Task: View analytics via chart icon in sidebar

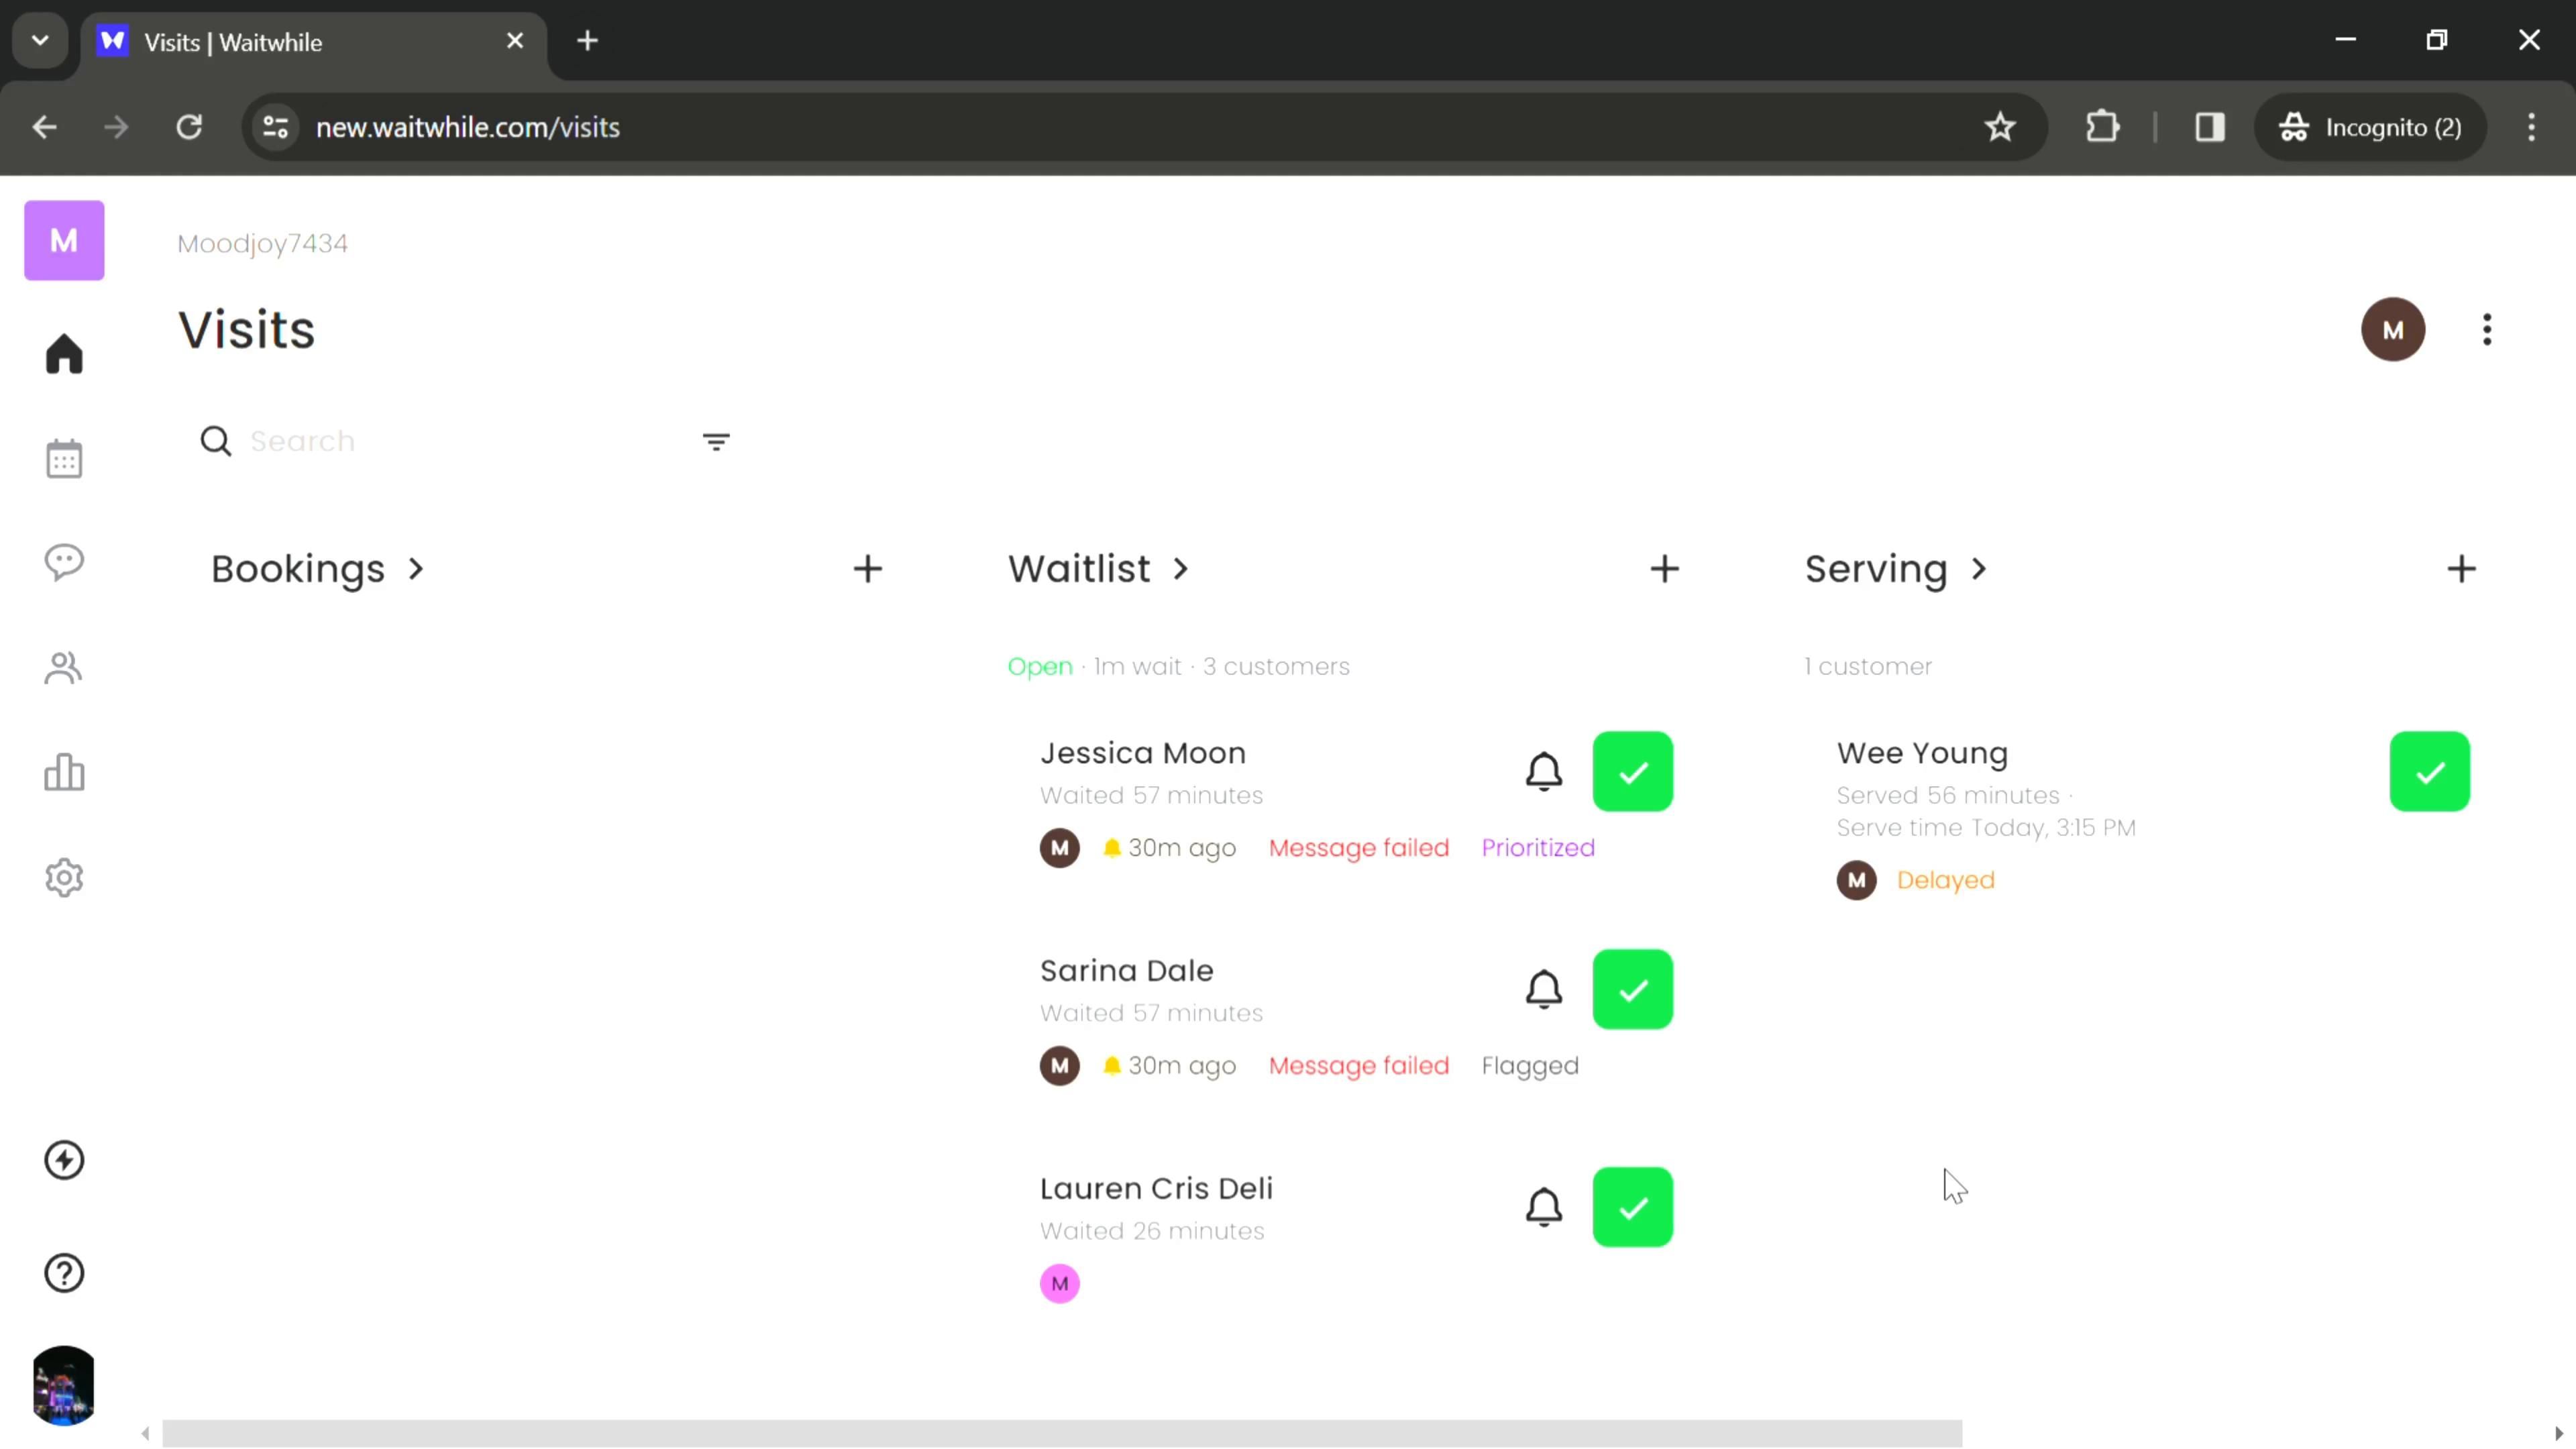Action: [64, 775]
